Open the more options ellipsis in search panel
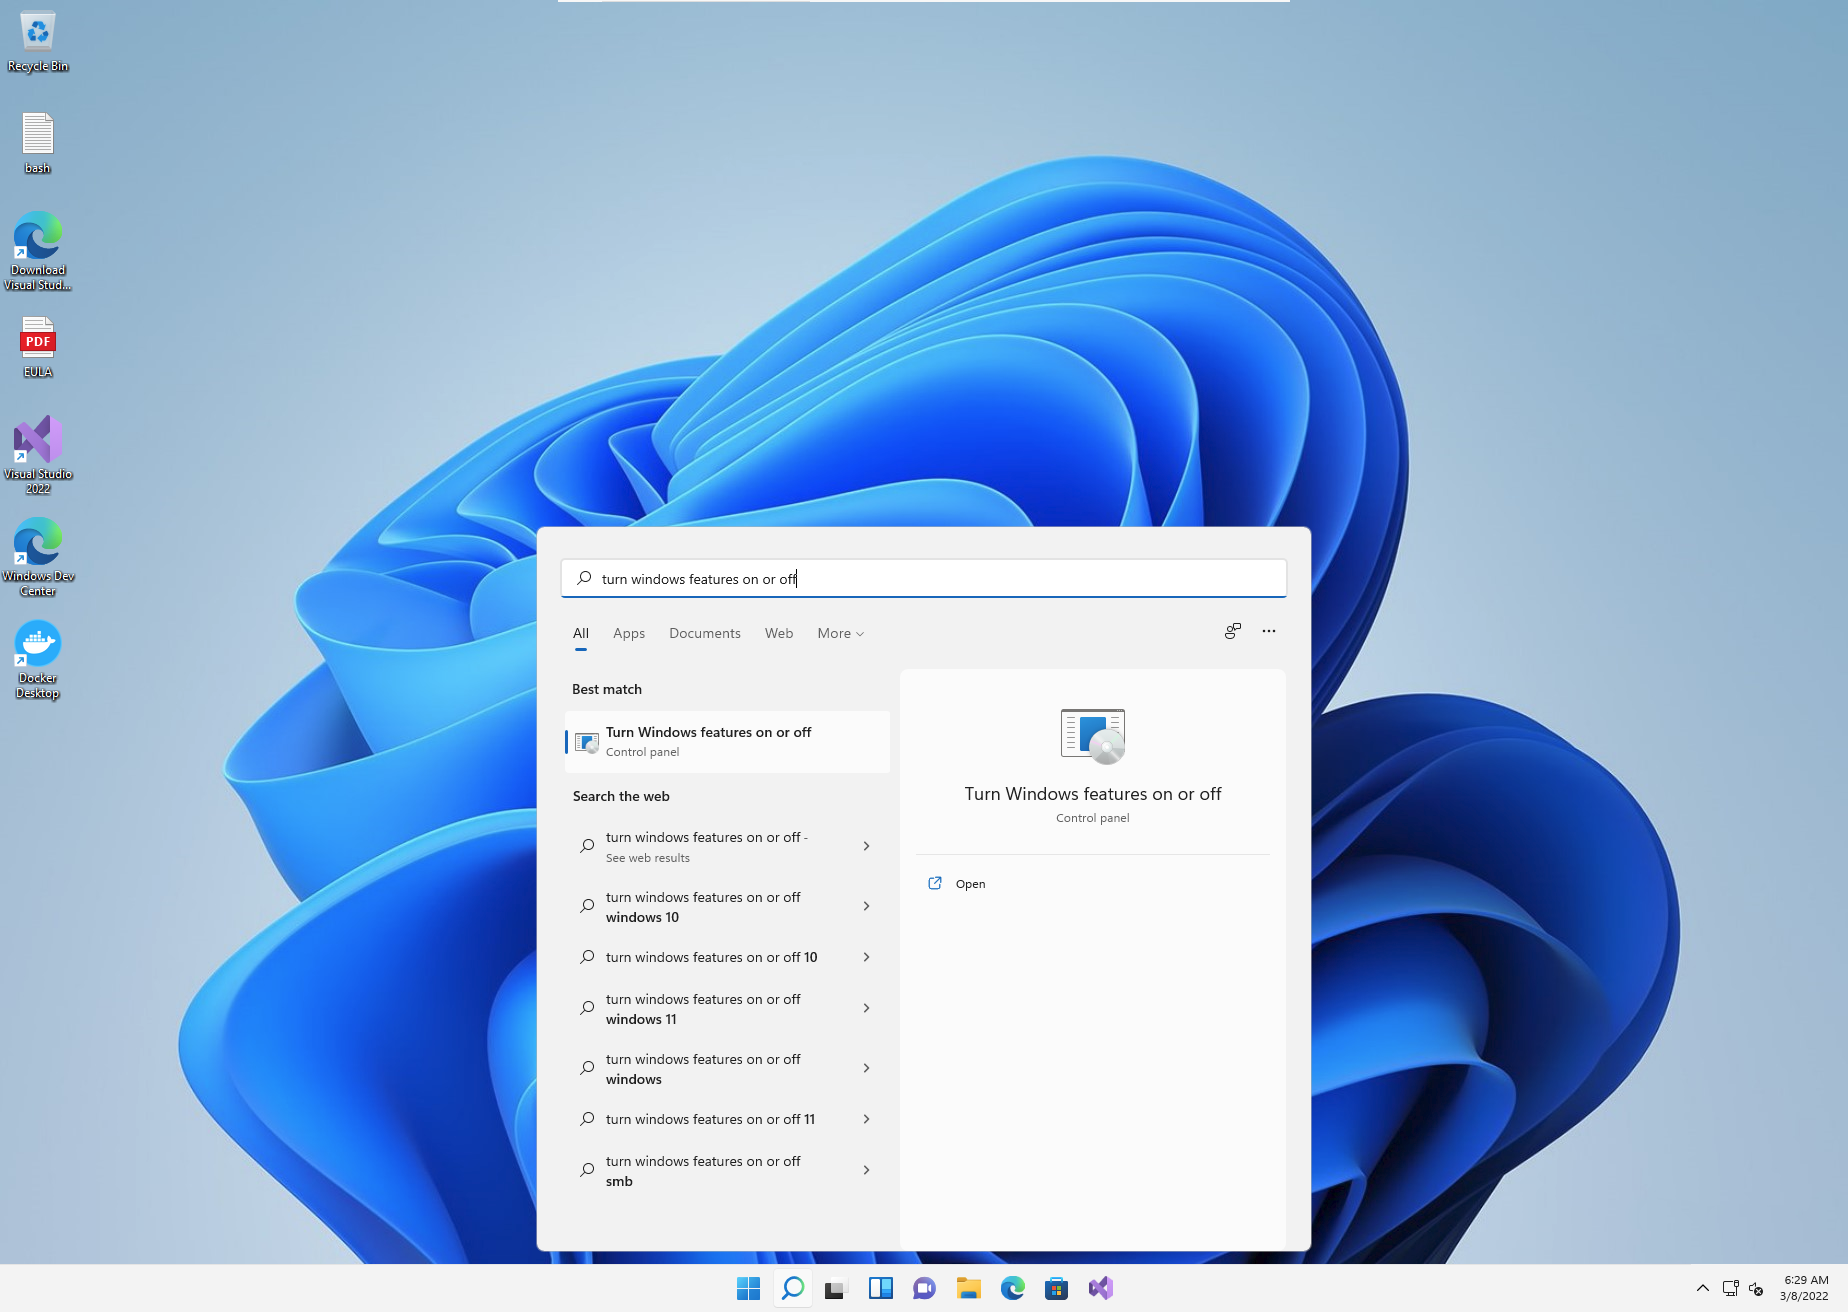Viewport: 1848px width, 1312px height. click(1268, 631)
